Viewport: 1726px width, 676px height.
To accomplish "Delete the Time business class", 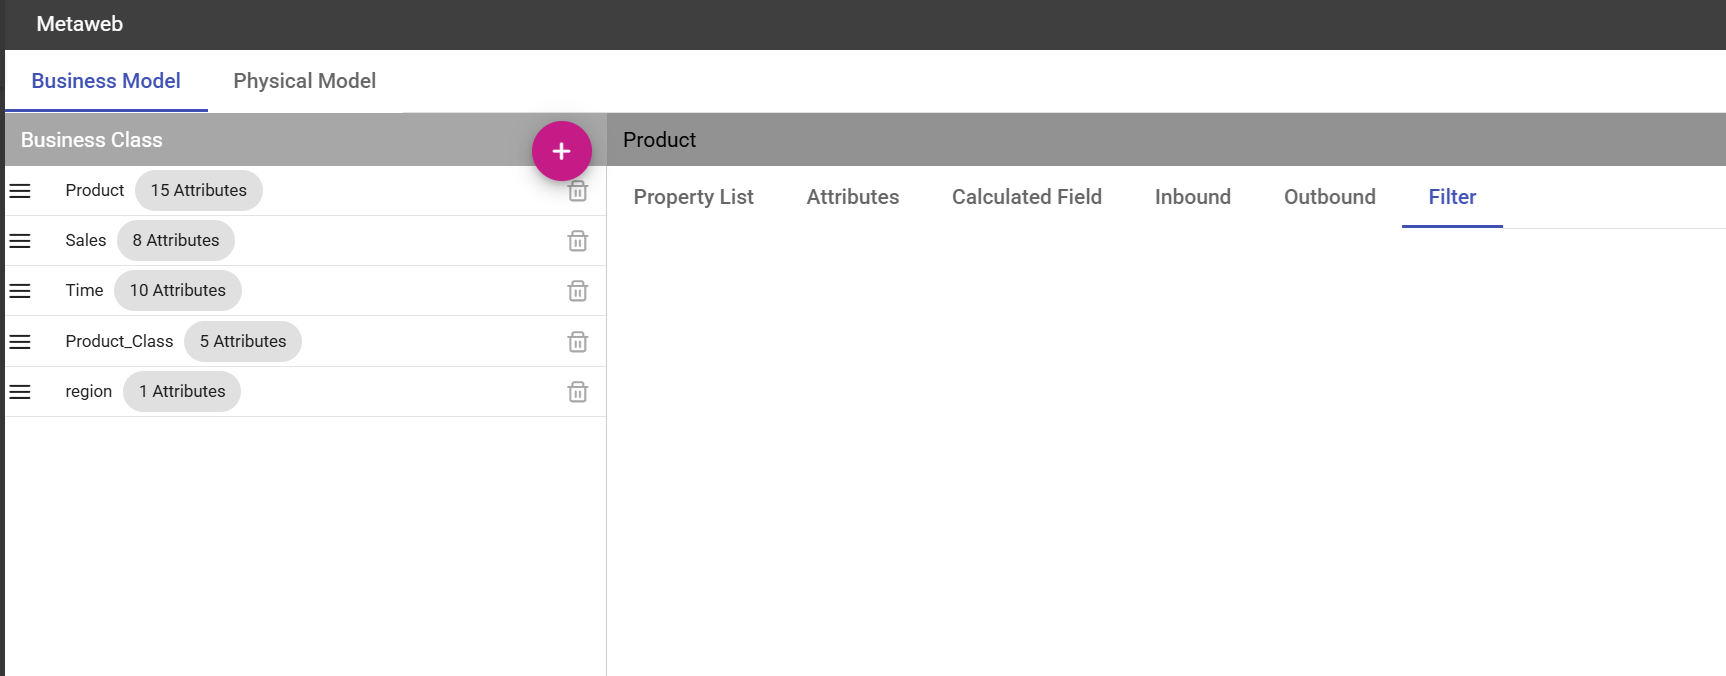I will 578,291.
